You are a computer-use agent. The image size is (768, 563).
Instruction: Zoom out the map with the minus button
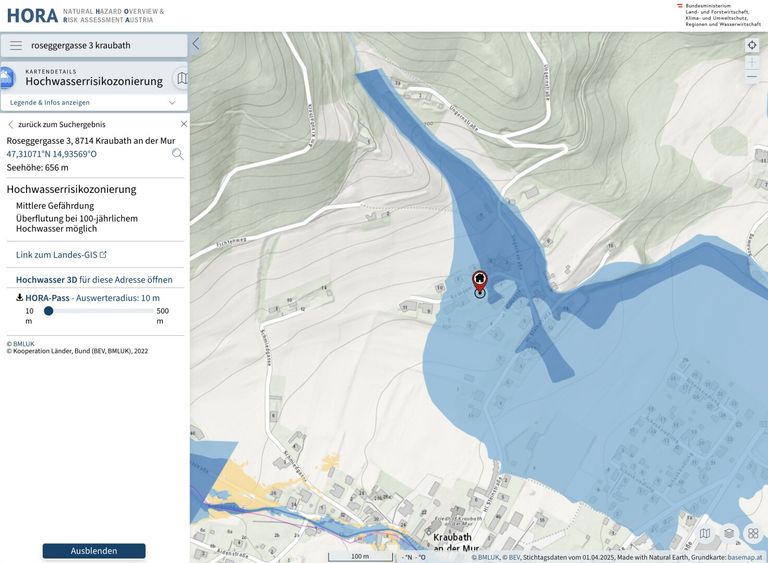pyautogui.click(x=752, y=77)
